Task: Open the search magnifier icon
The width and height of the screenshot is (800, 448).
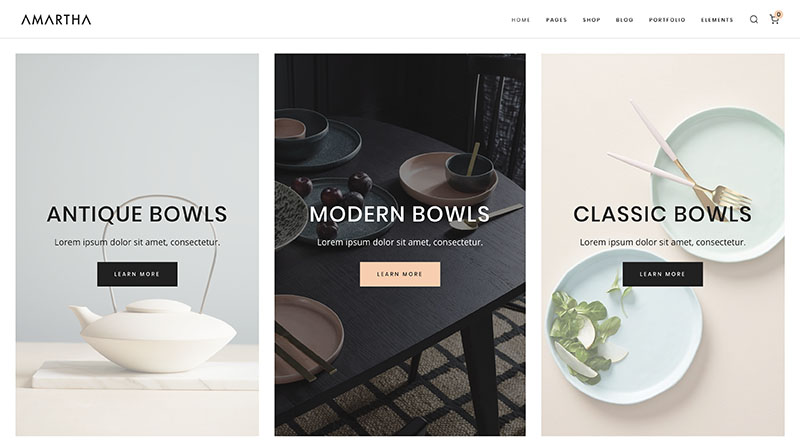Action: click(754, 19)
